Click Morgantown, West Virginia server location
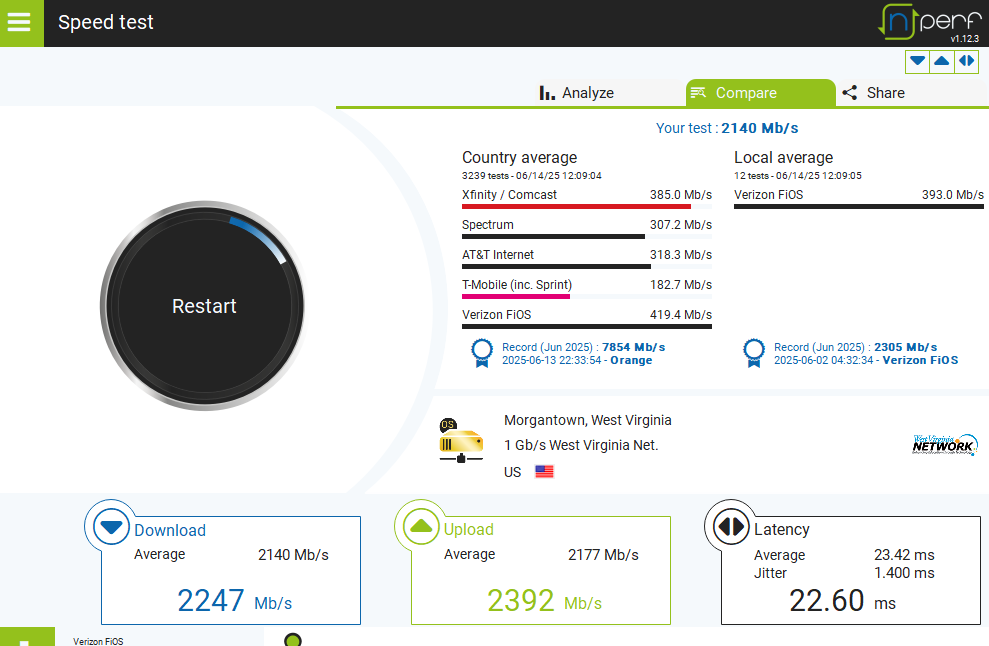Image resolution: width=989 pixels, height=646 pixels. [587, 420]
